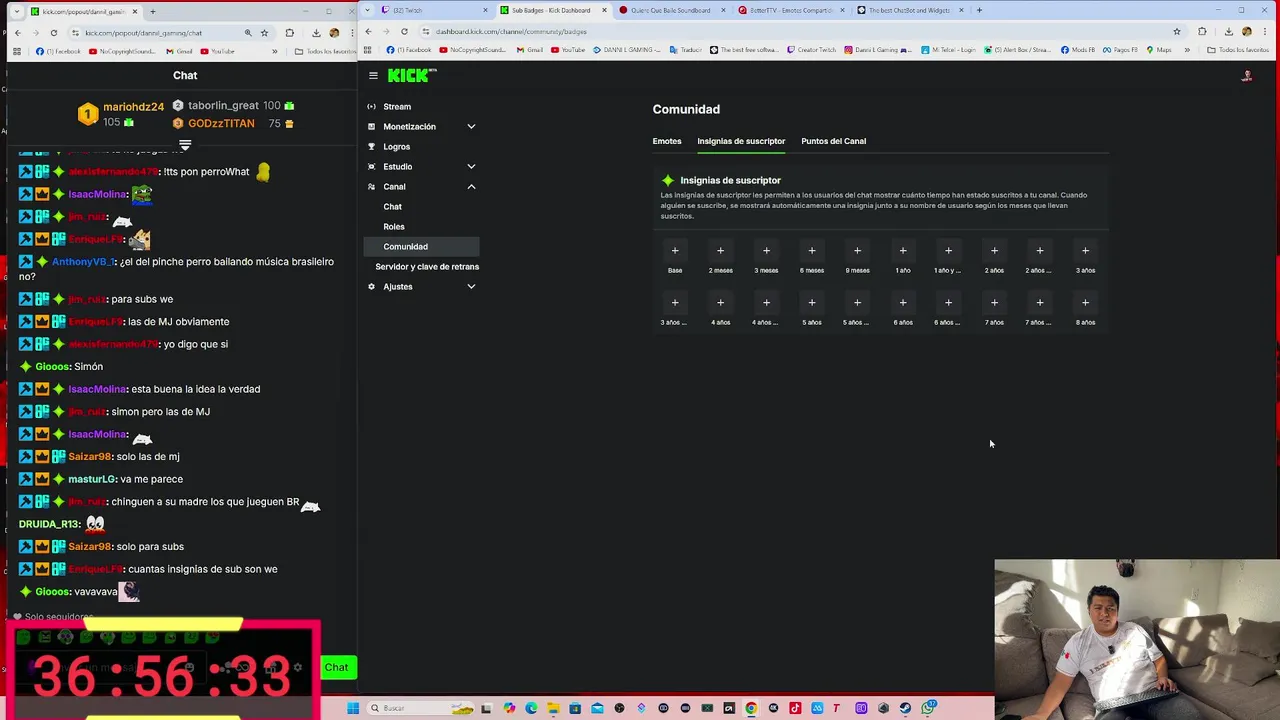Select Comunidad in the sidebar
1280x720 pixels.
pyautogui.click(x=422, y=247)
